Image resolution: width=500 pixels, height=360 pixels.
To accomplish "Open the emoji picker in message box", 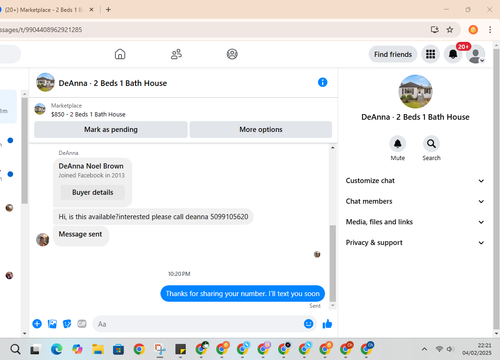I will 308,324.
